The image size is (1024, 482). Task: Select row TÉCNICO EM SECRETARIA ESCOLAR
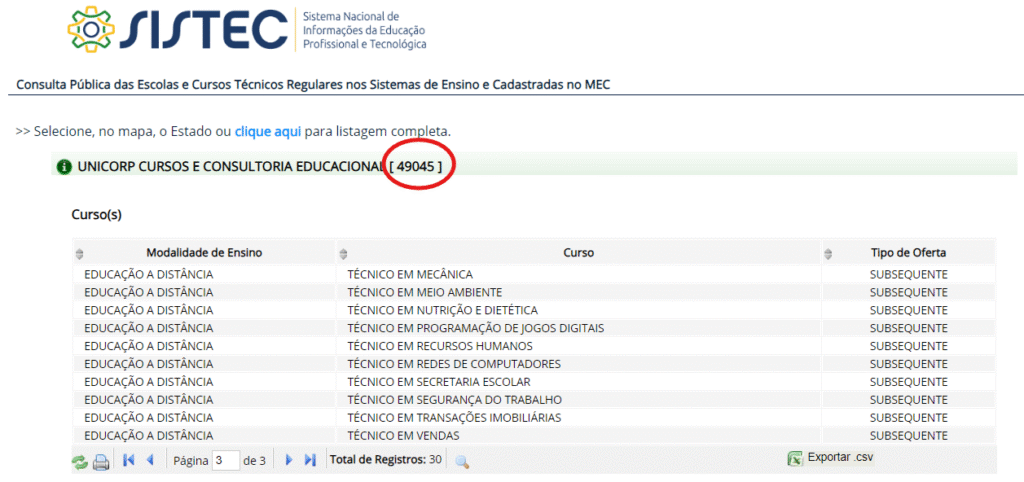click(x=534, y=381)
